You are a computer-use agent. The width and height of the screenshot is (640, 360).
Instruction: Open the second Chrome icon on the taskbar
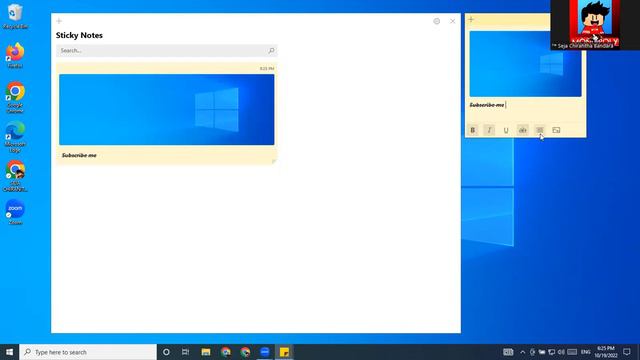pyautogui.click(x=245, y=352)
